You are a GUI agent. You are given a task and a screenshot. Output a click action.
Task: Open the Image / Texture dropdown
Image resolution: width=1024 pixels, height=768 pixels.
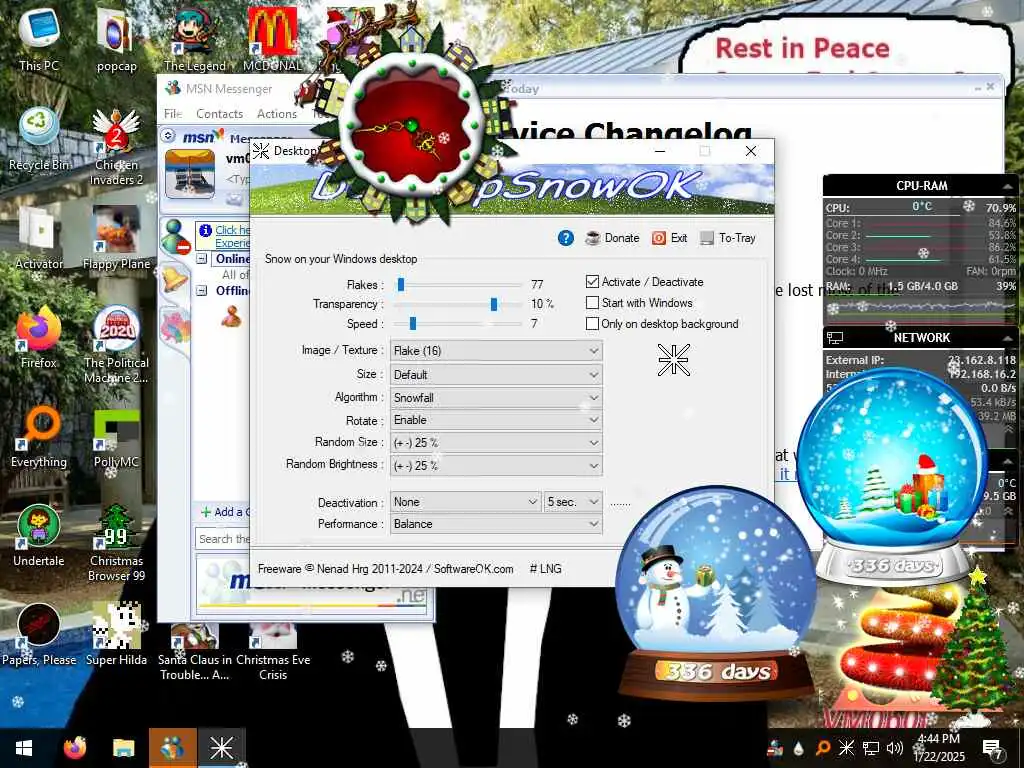tap(496, 351)
